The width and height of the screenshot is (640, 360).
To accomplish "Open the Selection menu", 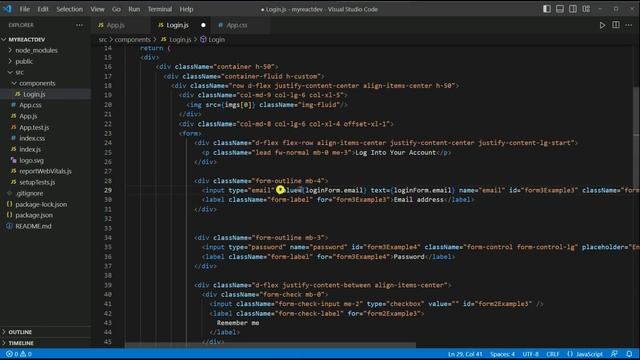I will coord(69,9).
